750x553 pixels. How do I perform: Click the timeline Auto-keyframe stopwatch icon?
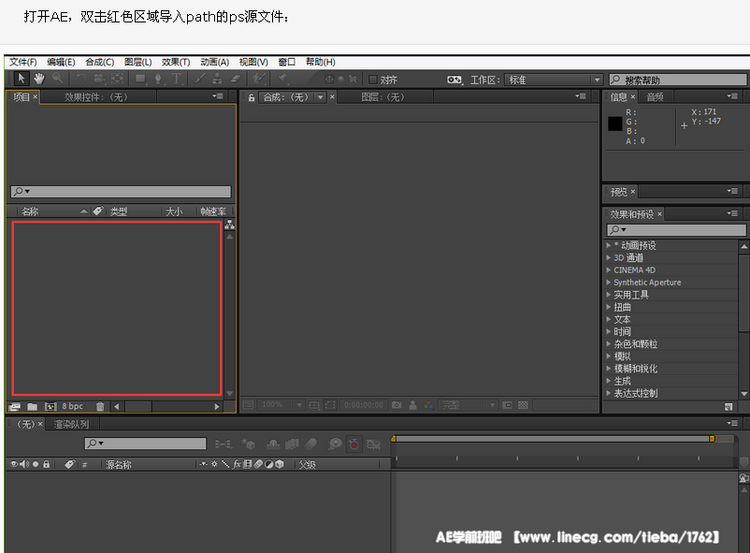(354, 444)
